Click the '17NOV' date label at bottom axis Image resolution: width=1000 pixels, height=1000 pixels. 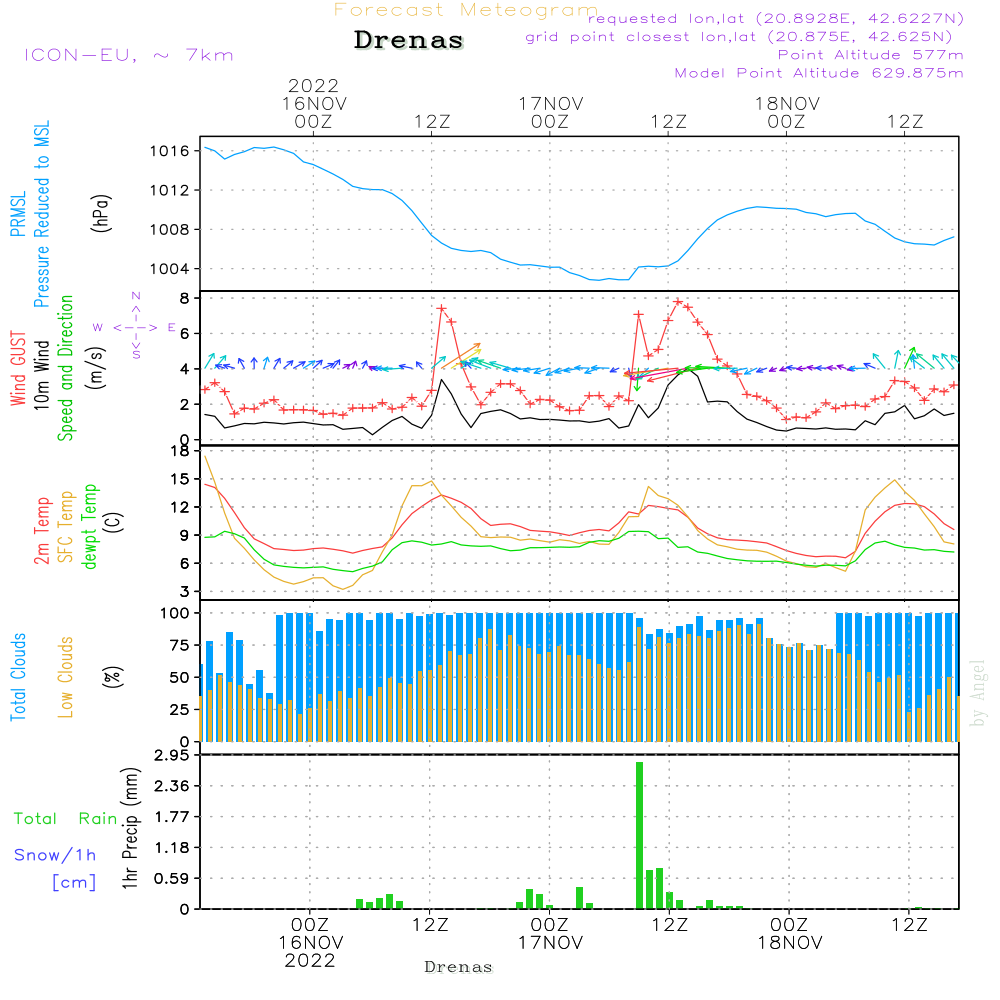[550, 943]
